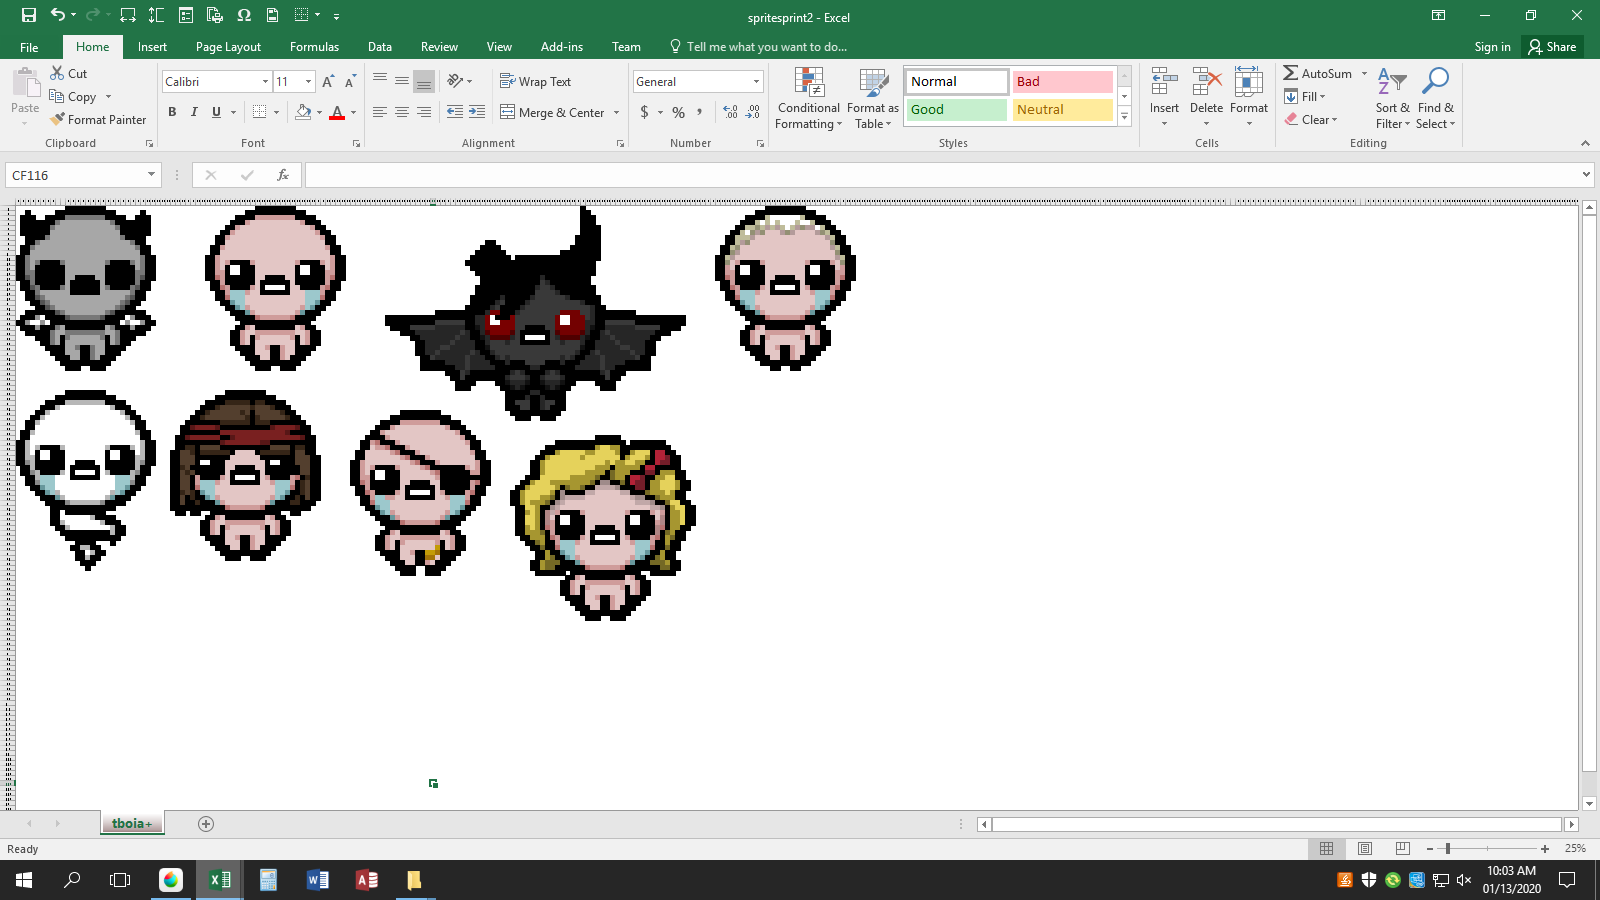
Task: Adjust the zoom slider handle
Action: [x=1448, y=848]
